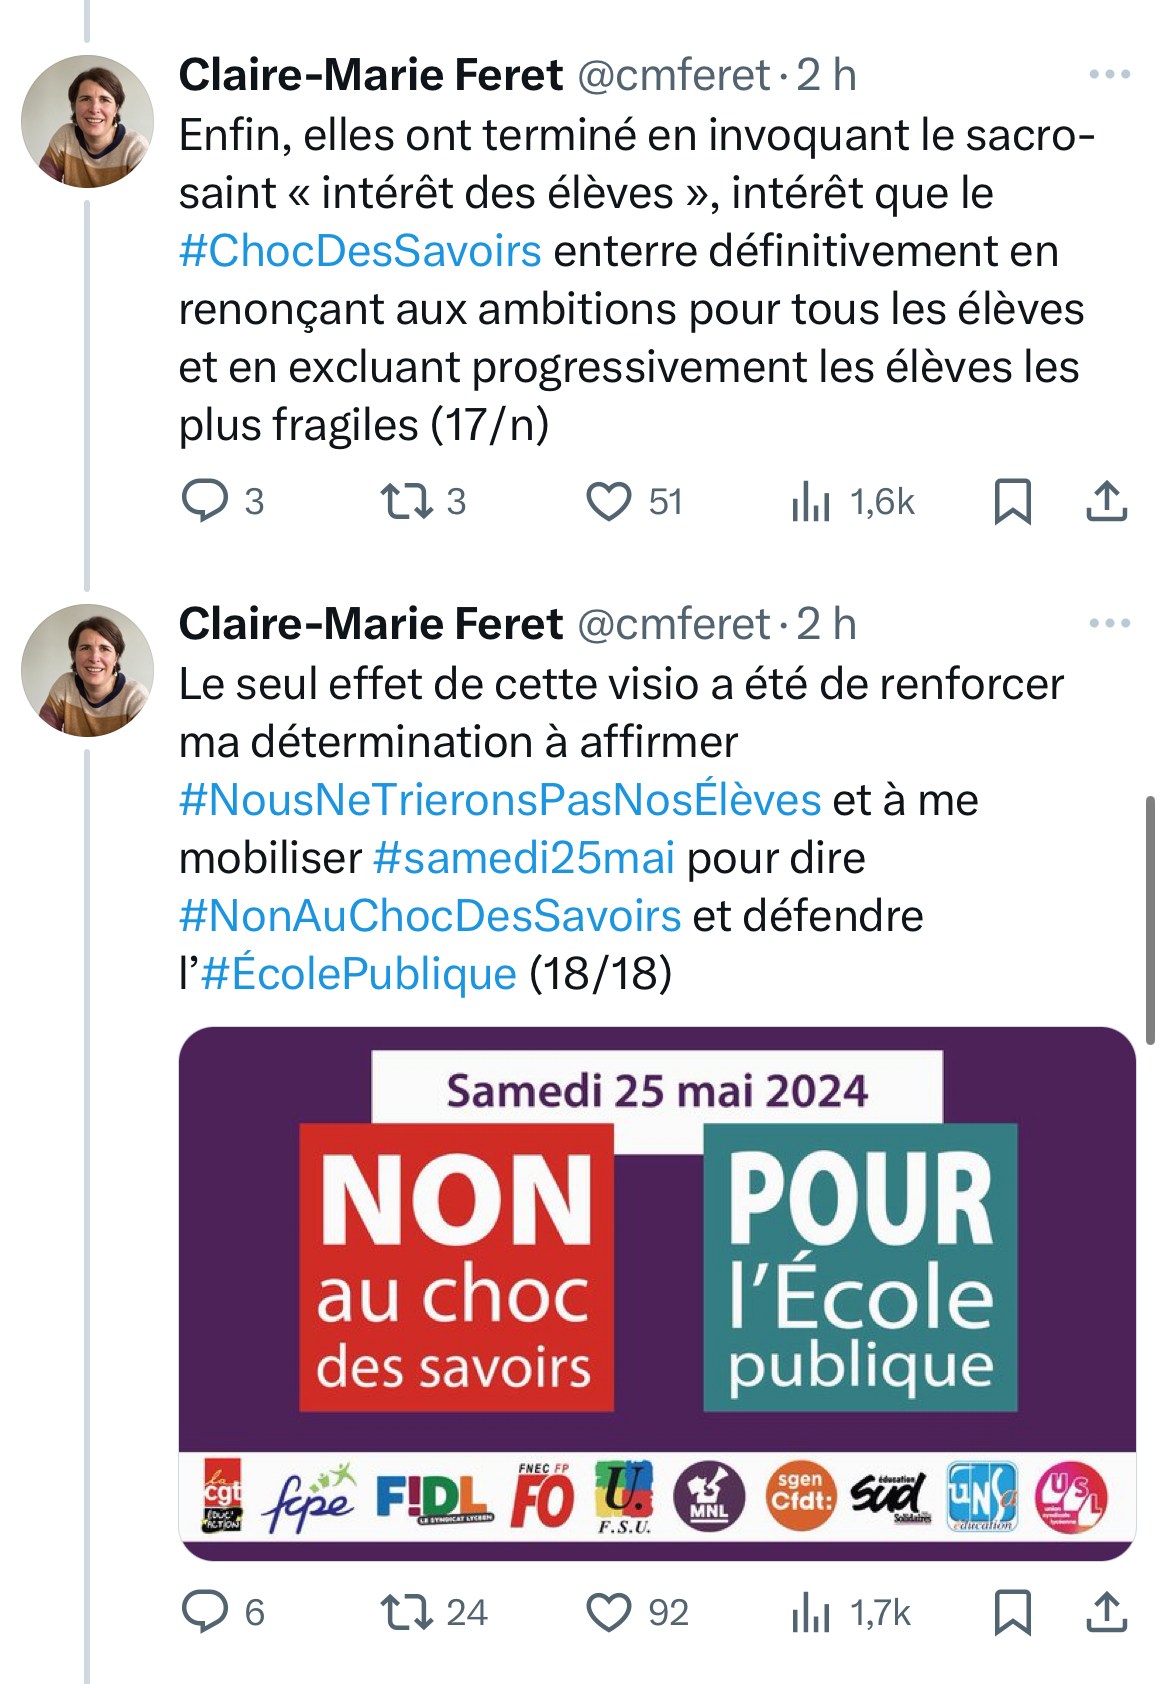View analytics of the 1,7k views tweet

[811, 1612]
